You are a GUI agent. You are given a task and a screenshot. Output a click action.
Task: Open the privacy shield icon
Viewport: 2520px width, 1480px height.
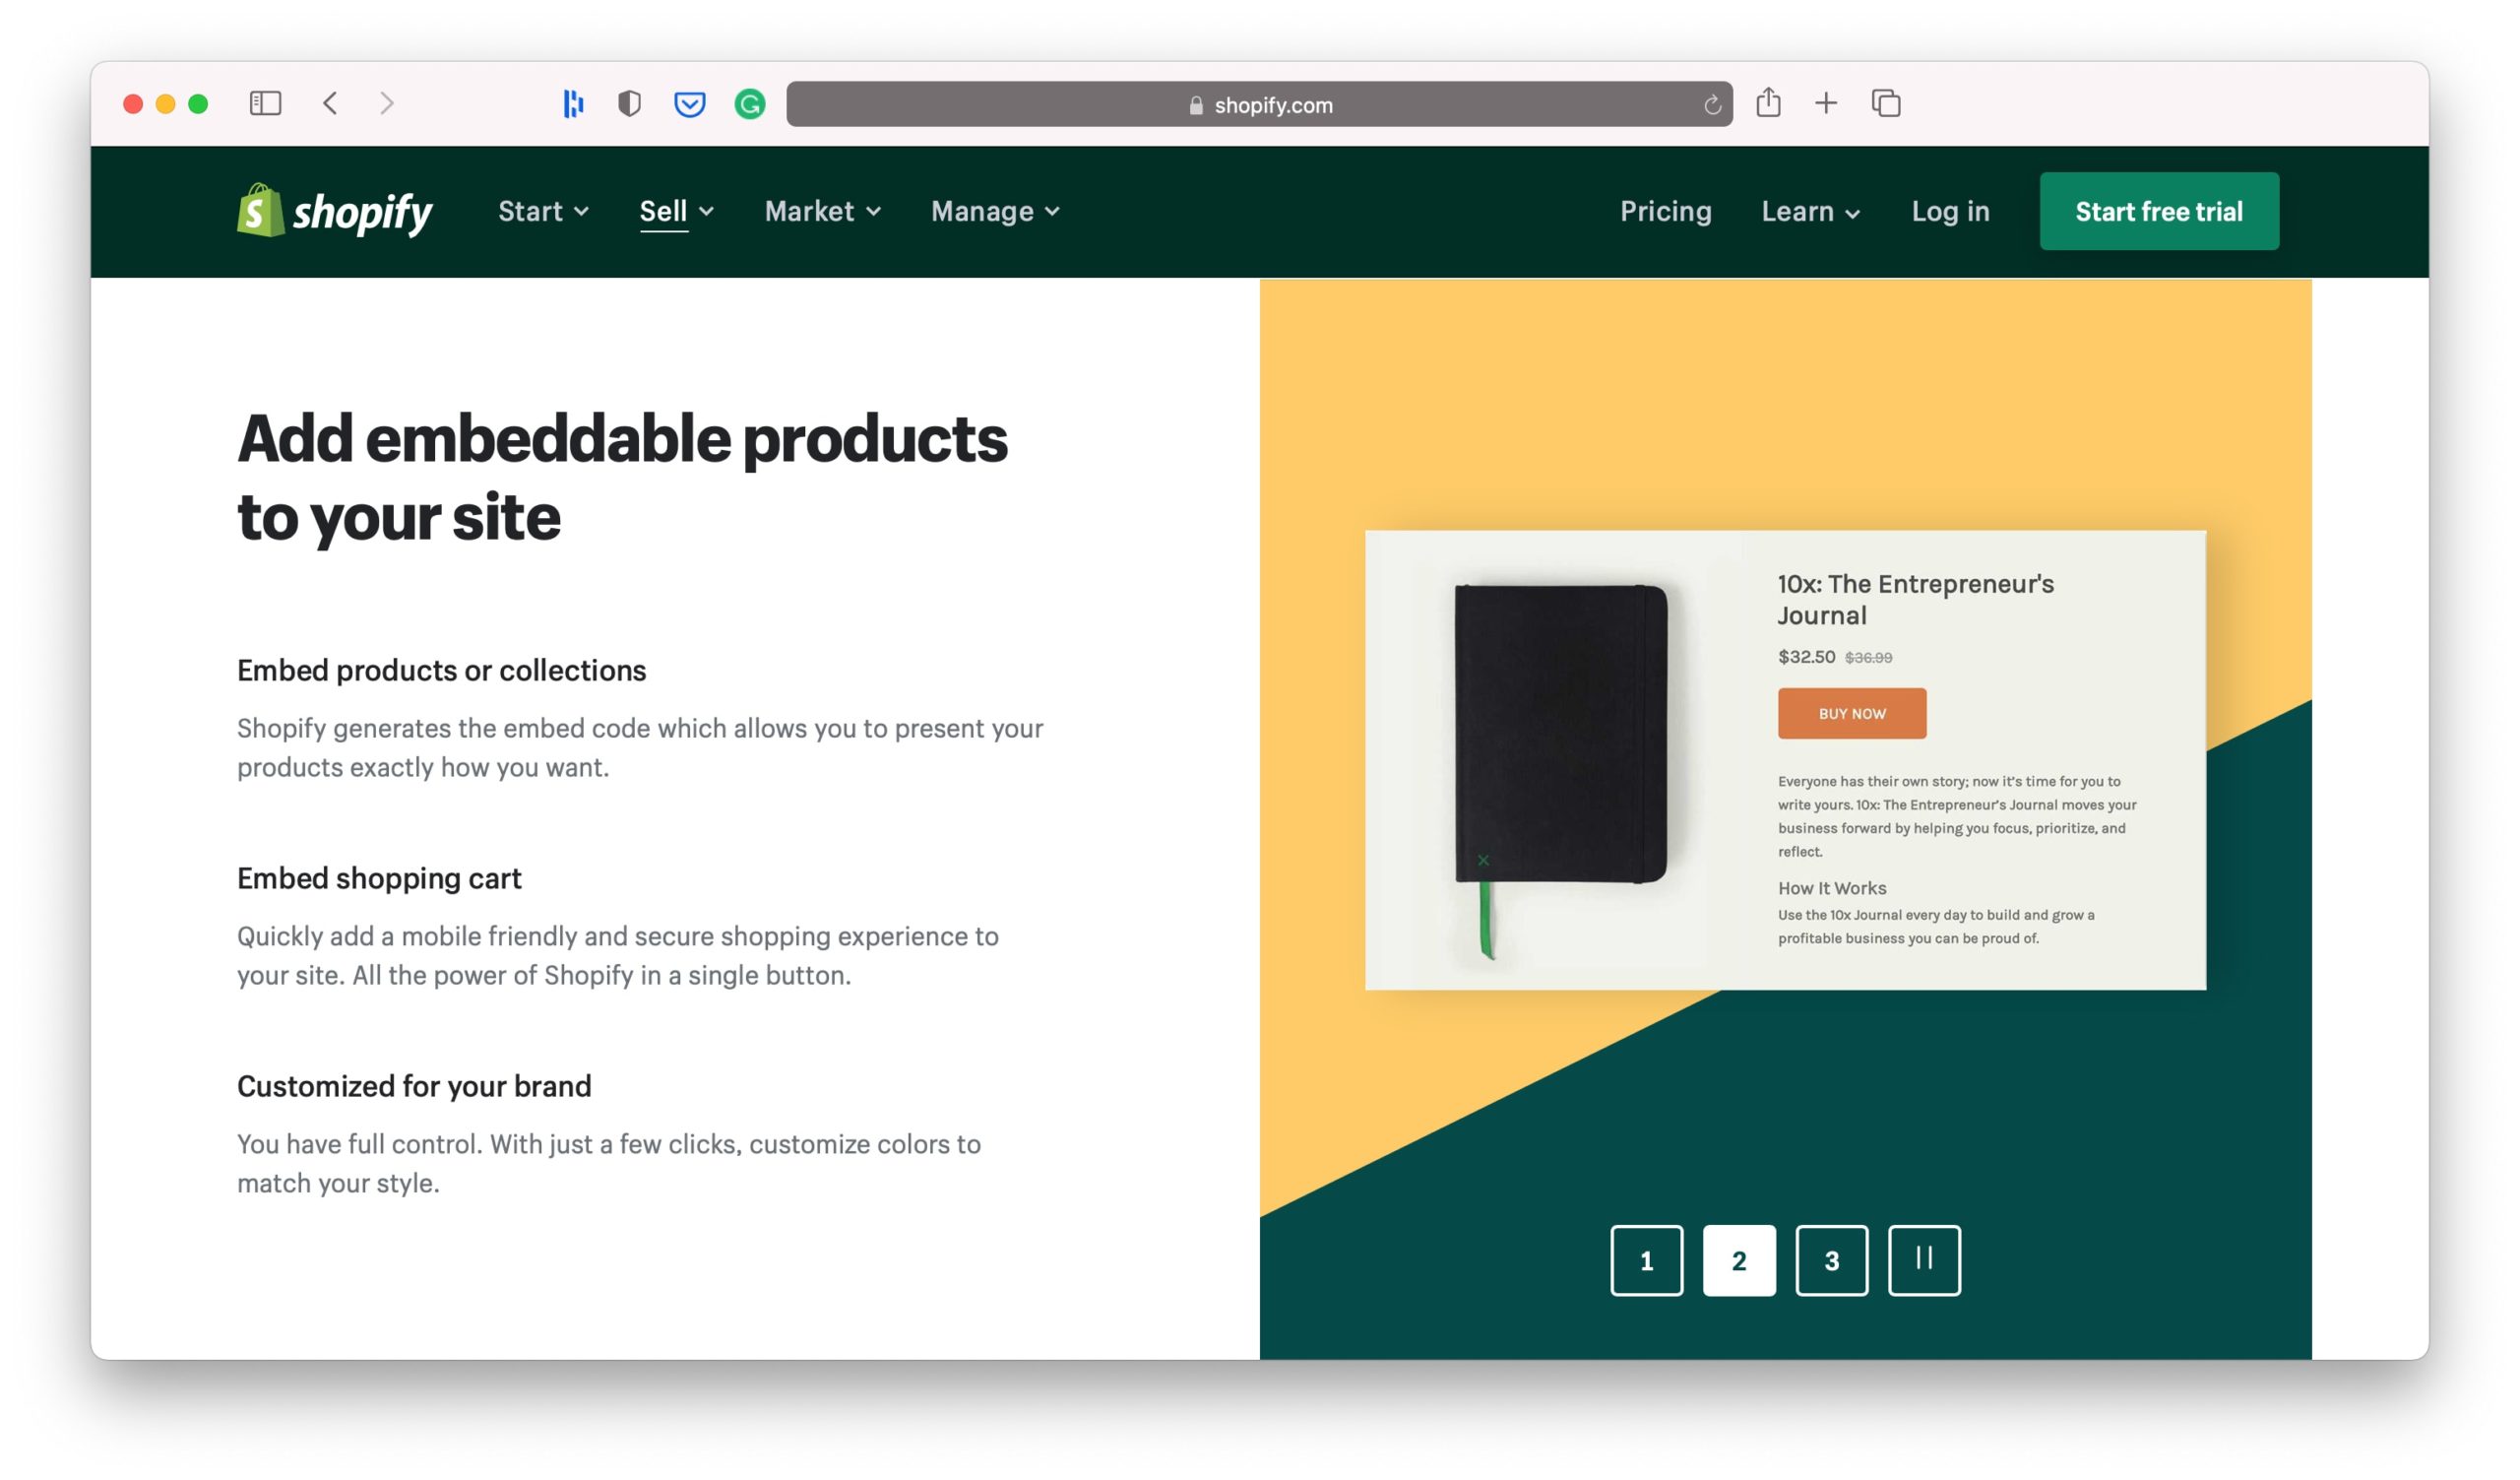[629, 103]
